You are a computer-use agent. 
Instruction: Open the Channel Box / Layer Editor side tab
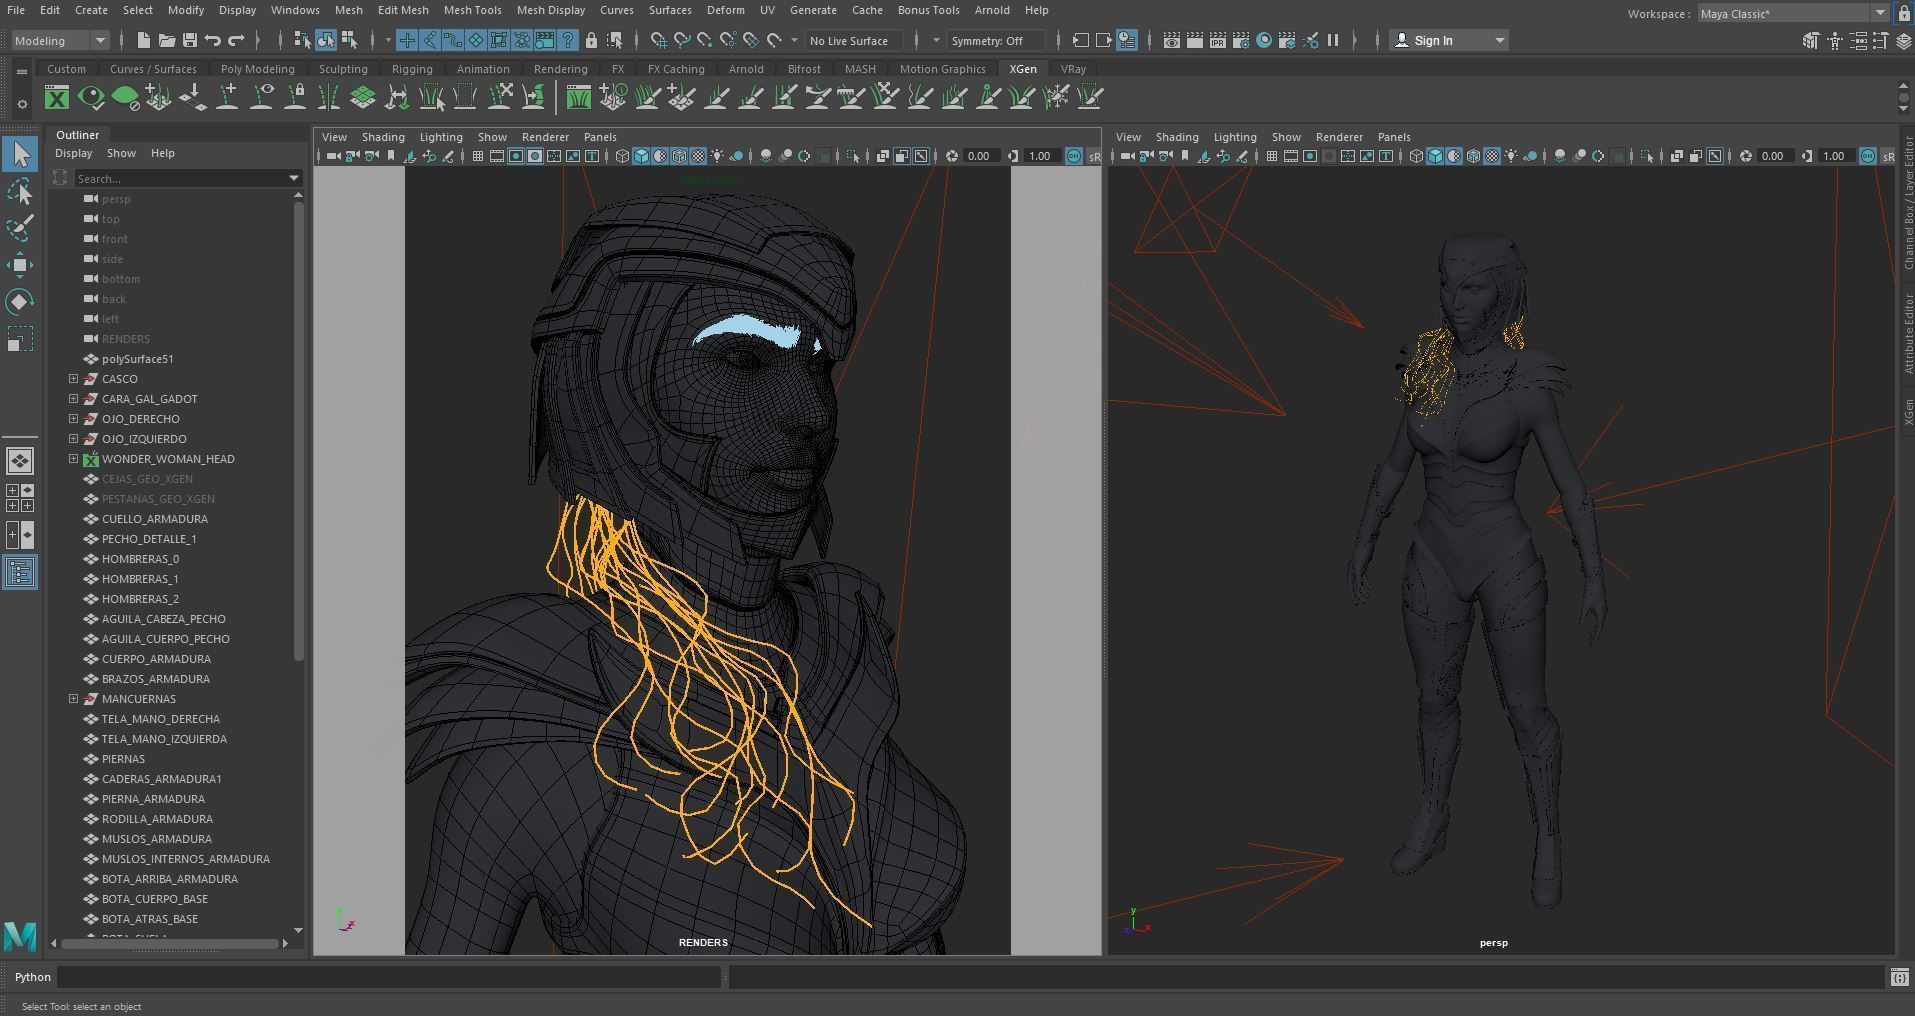point(1908,205)
